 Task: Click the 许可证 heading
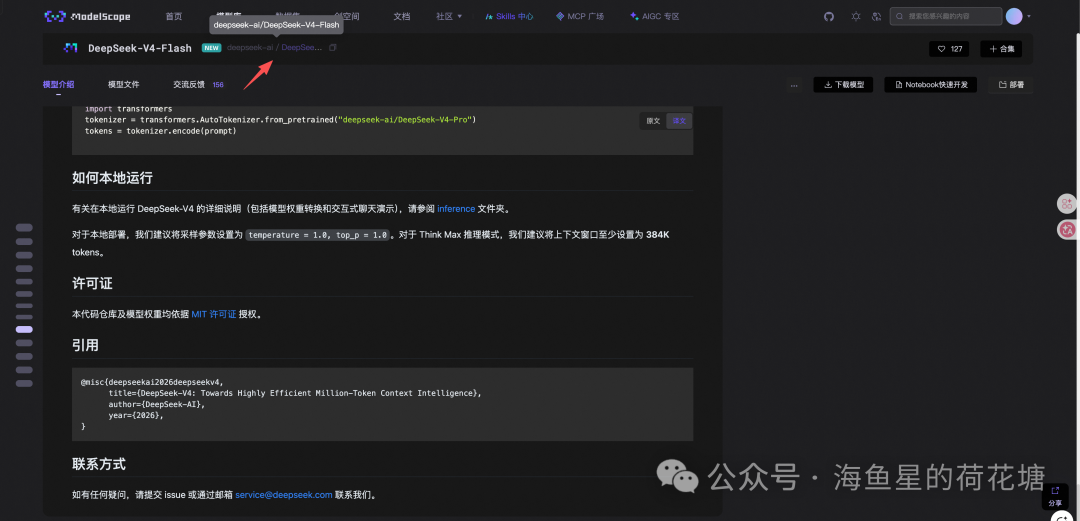(x=92, y=283)
